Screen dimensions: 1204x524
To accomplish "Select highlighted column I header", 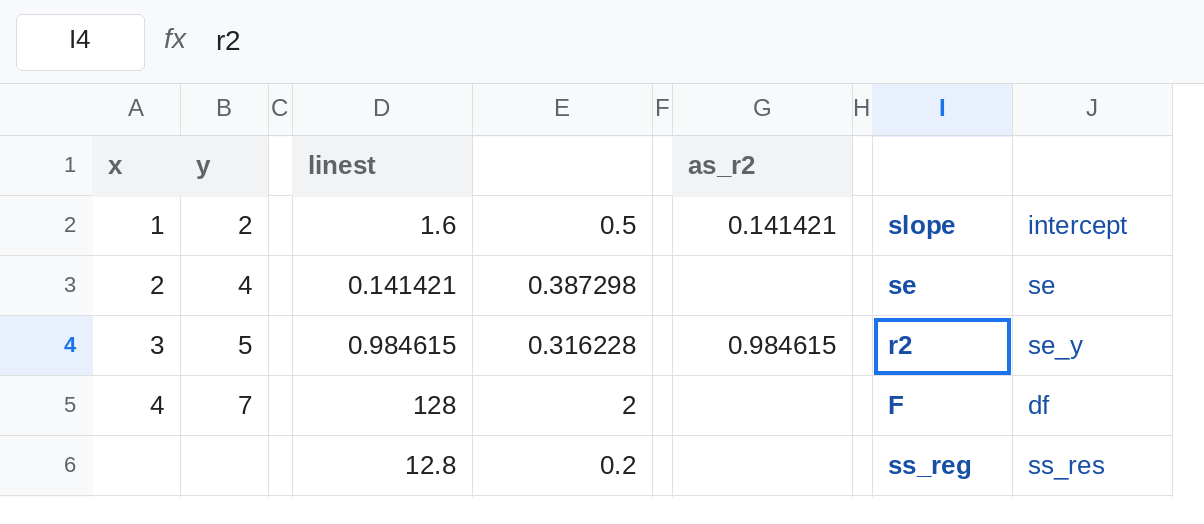I will [942, 109].
